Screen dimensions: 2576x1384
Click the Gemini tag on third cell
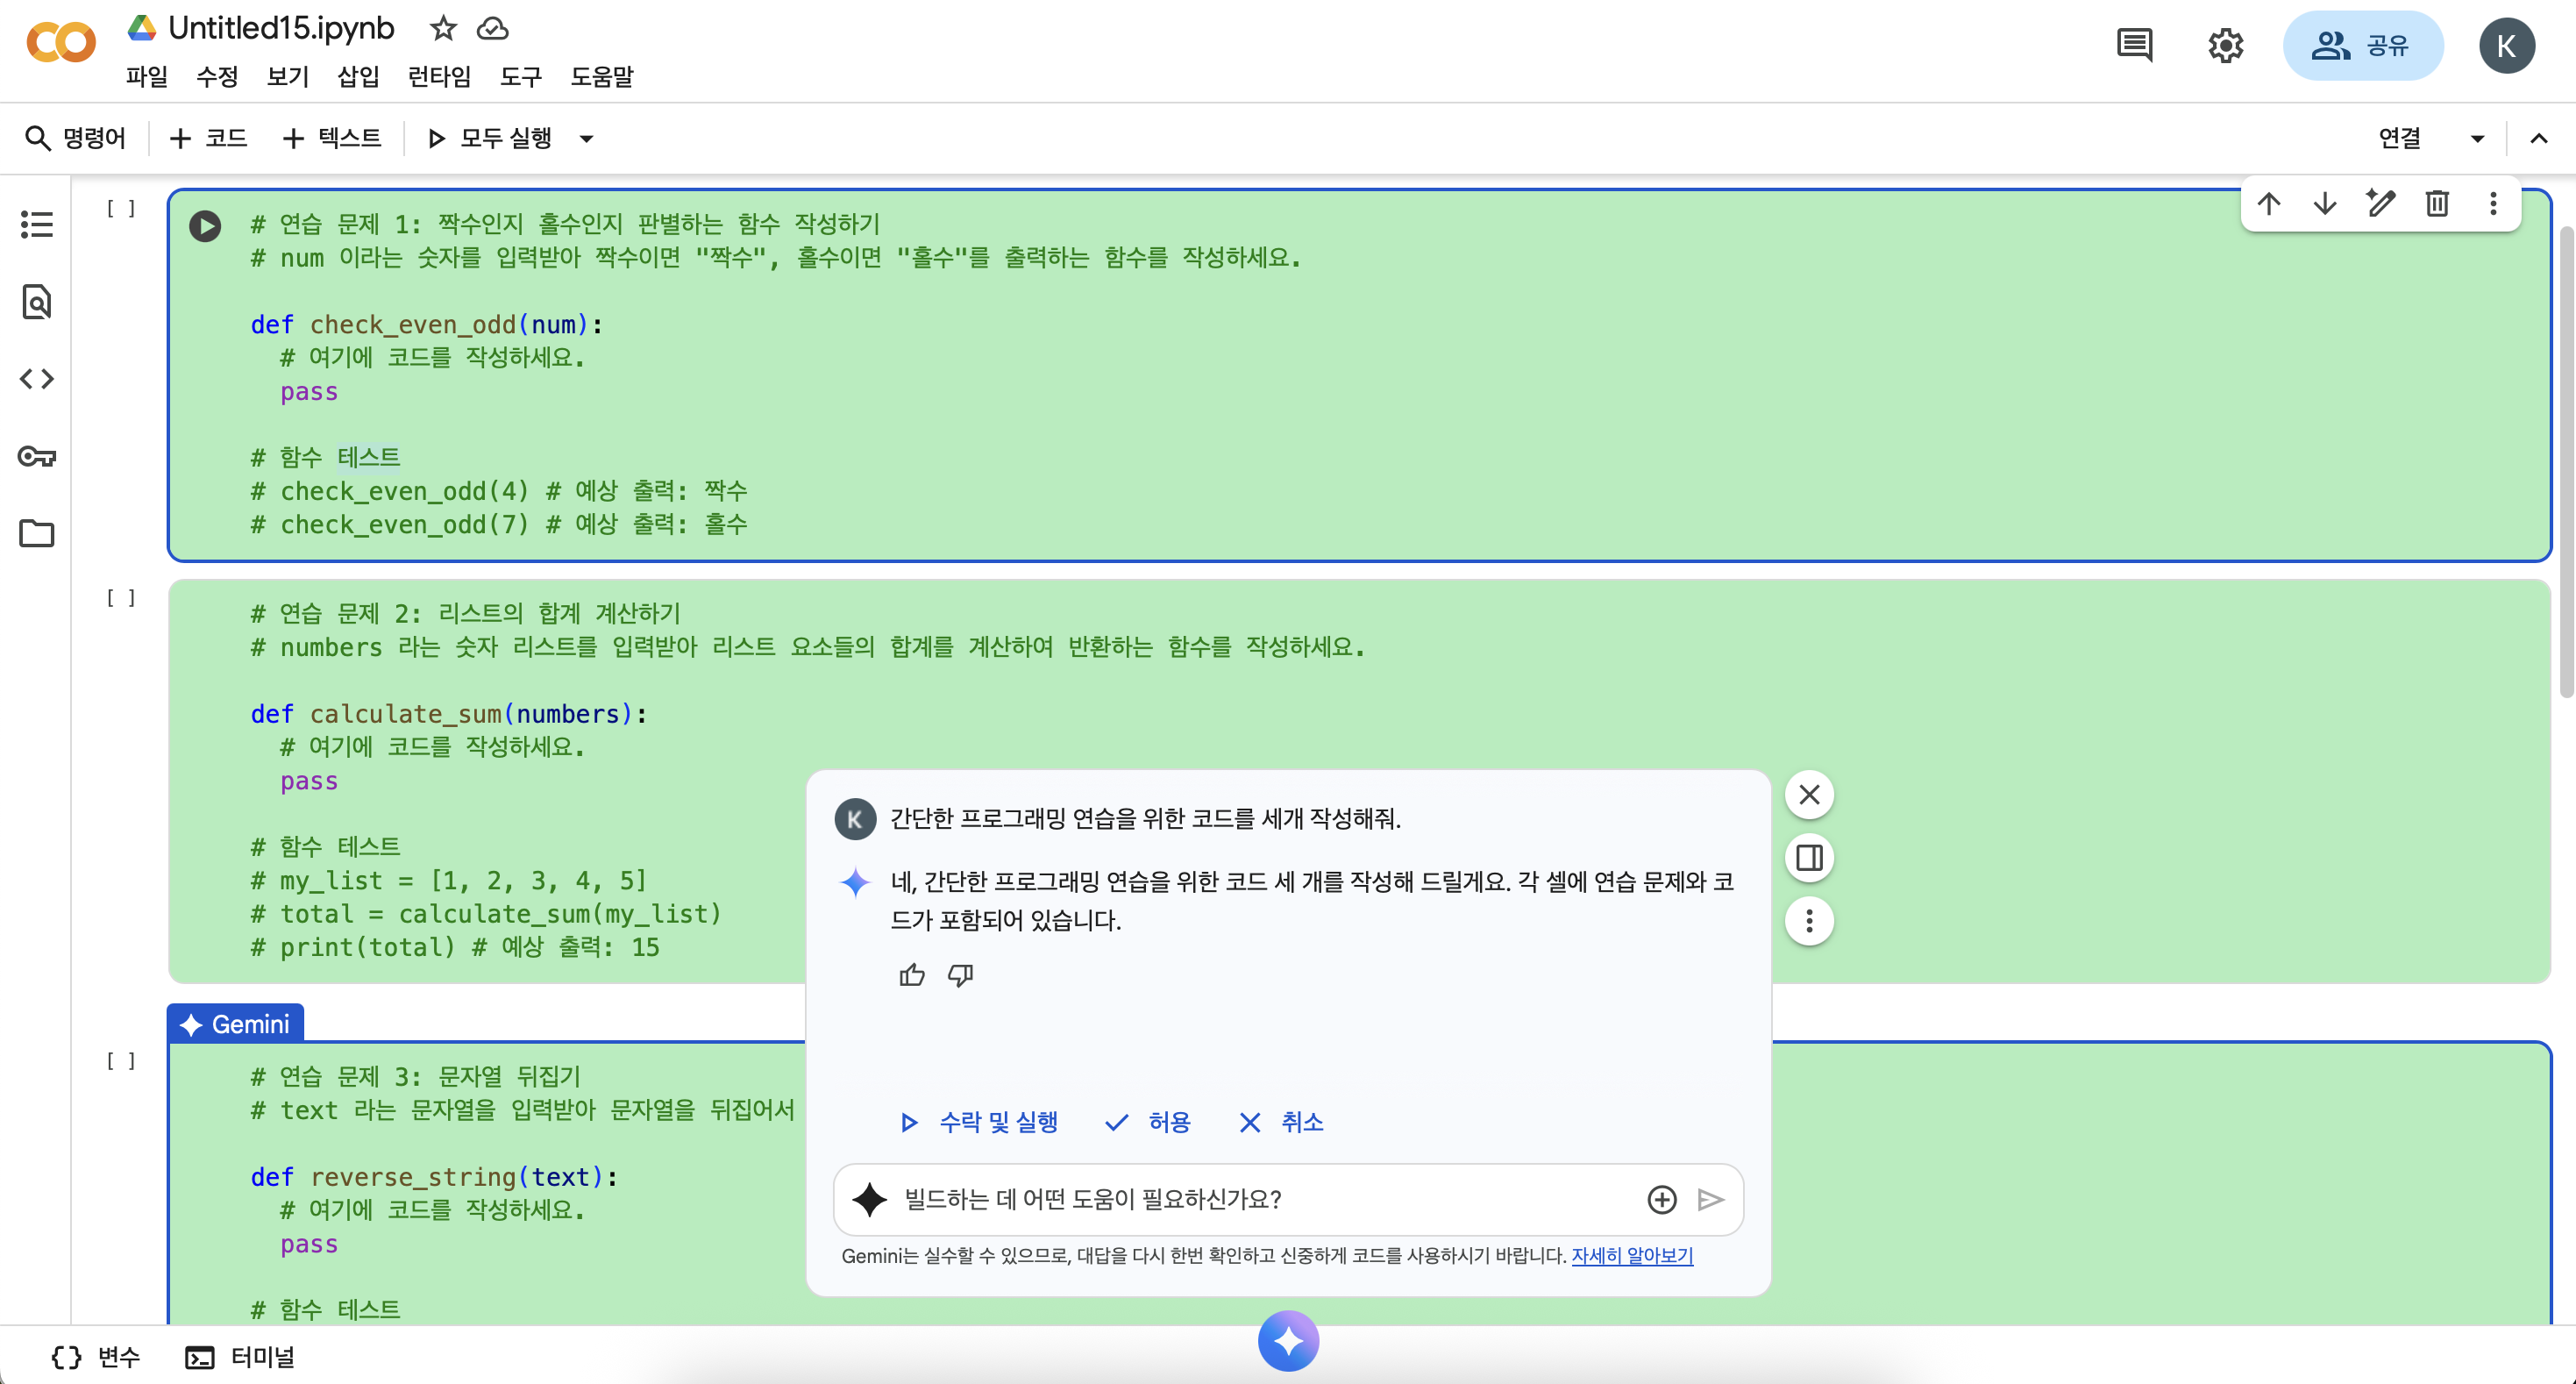pyautogui.click(x=235, y=1024)
